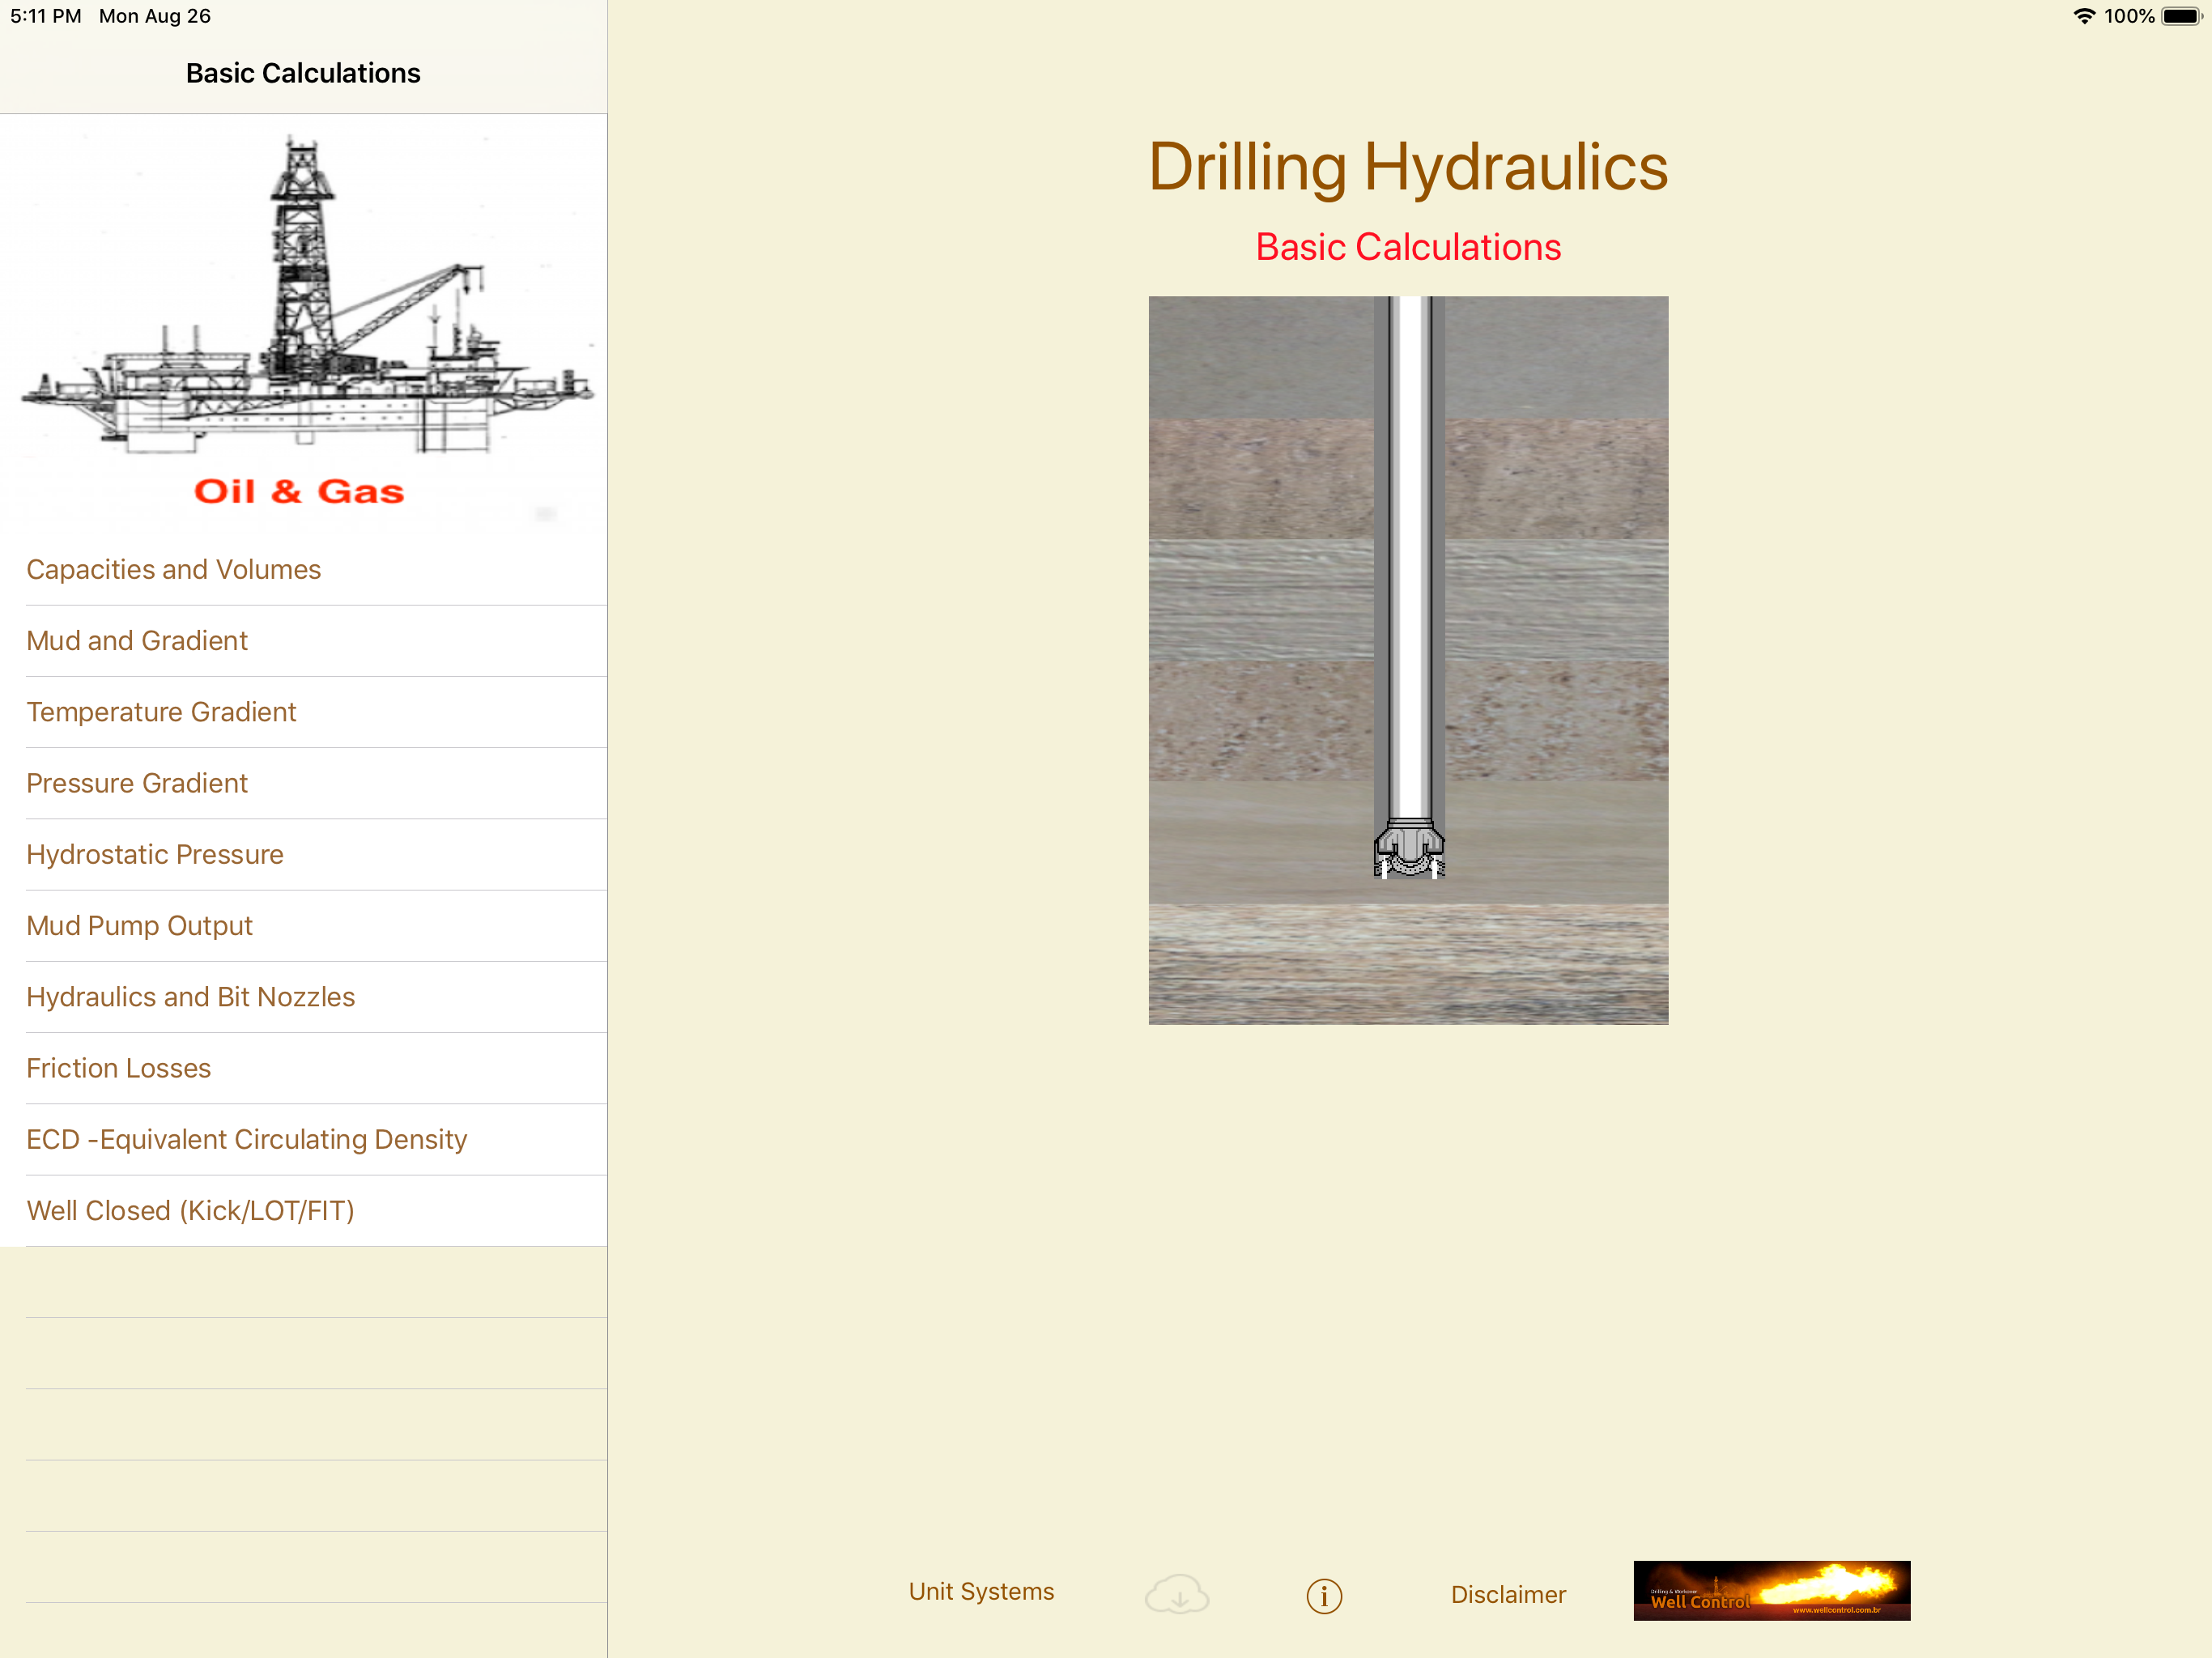Choose Temperature Gradient from list
The image size is (2212, 1658).
click(x=161, y=712)
